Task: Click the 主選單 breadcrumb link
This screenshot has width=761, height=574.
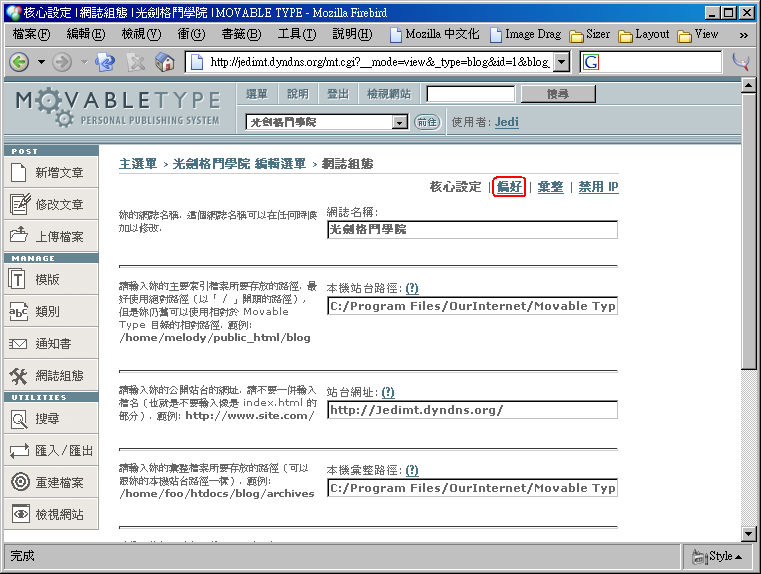Action: pos(138,164)
